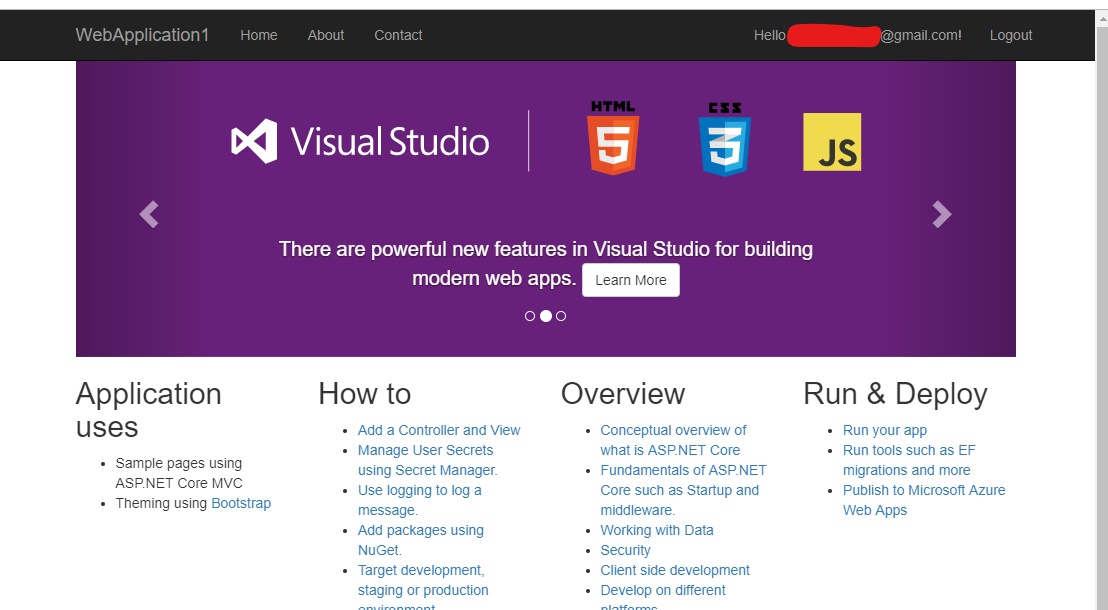Screen dimensions: 1108x610
Task: Click the previous slide chevron in carousel
Action: tap(149, 214)
